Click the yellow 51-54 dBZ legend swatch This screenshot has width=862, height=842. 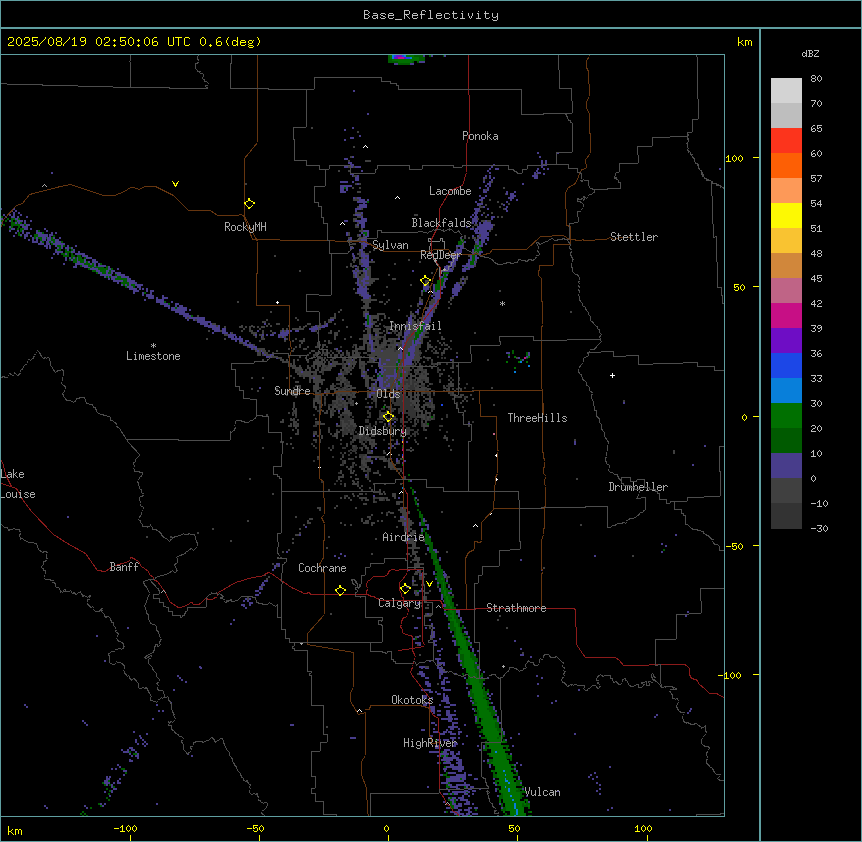(786, 215)
